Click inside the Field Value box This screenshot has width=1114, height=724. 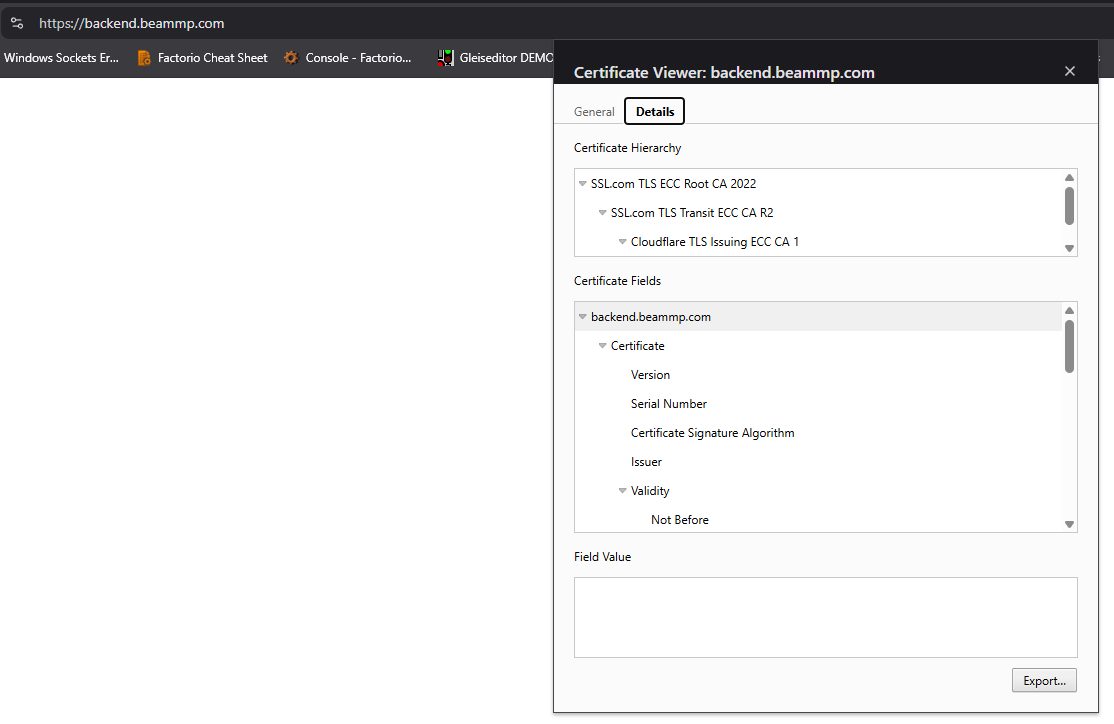point(826,617)
